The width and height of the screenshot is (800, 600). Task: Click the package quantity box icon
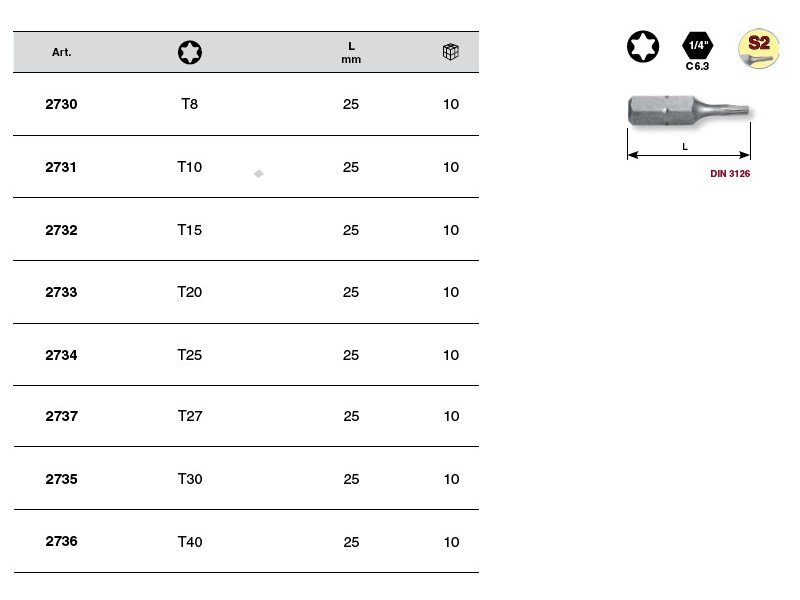(451, 52)
